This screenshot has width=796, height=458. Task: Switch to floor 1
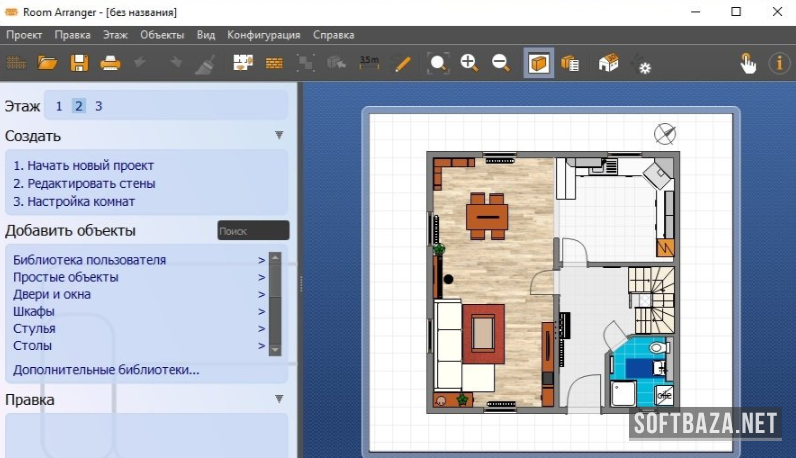59,106
